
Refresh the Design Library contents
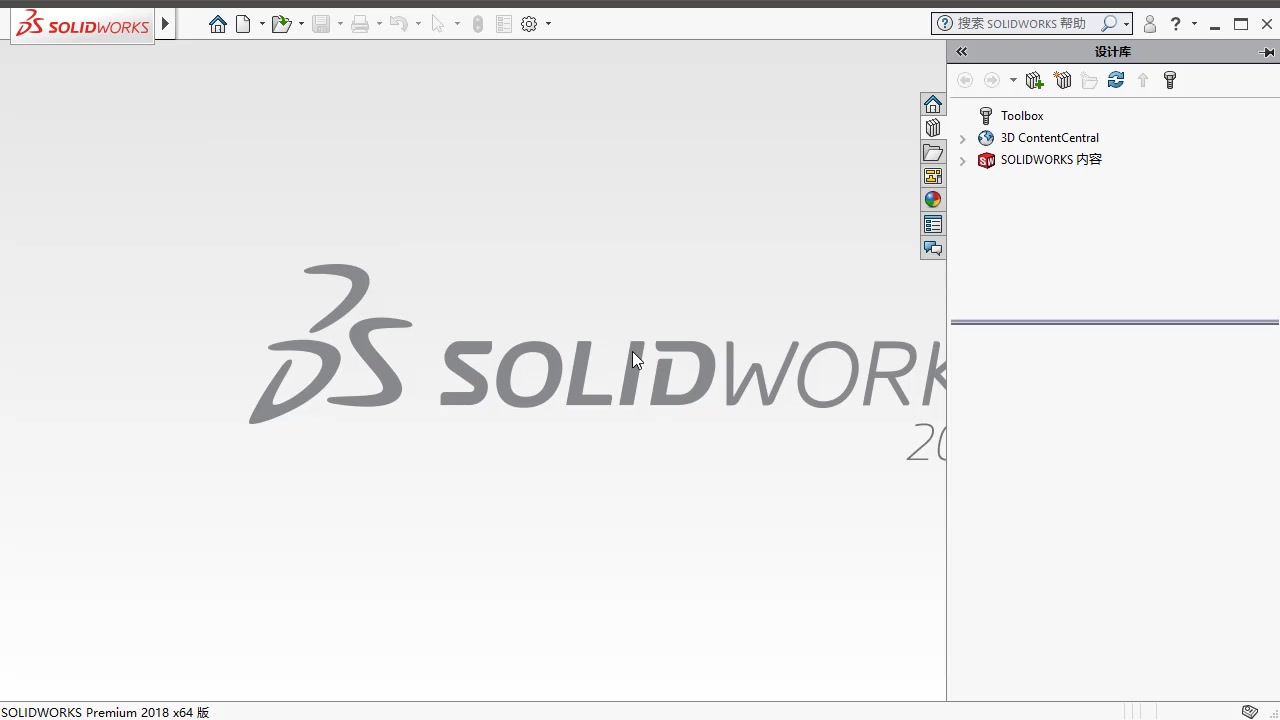pos(1116,80)
